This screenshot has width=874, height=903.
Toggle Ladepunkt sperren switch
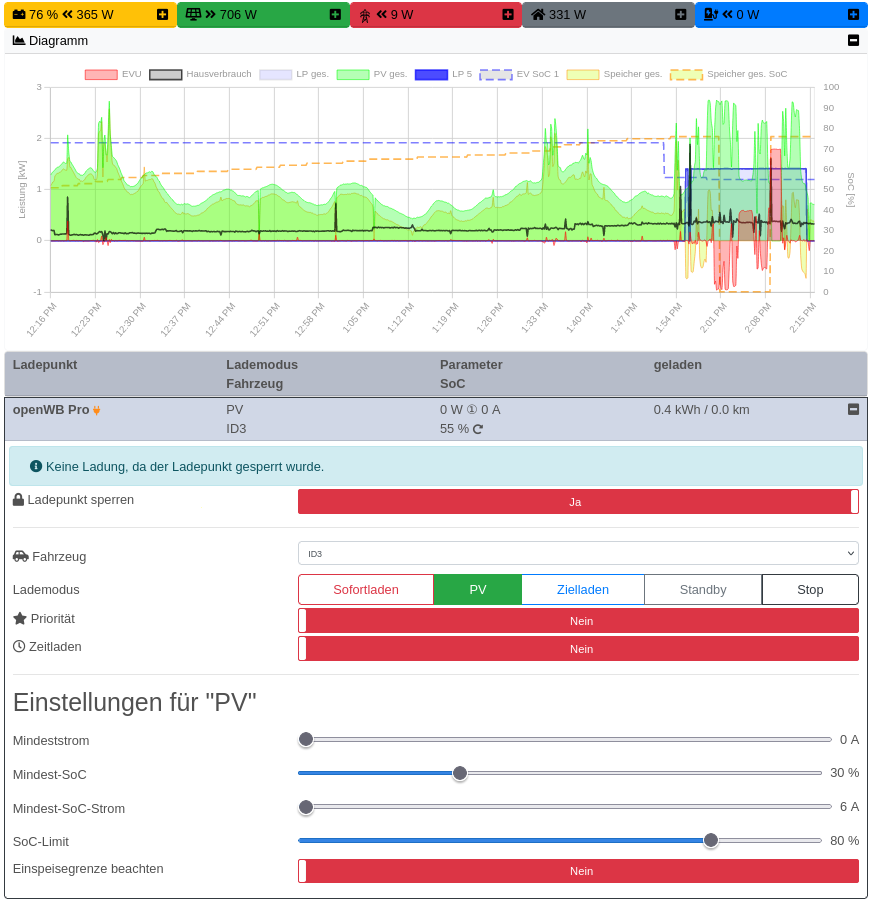578,502
